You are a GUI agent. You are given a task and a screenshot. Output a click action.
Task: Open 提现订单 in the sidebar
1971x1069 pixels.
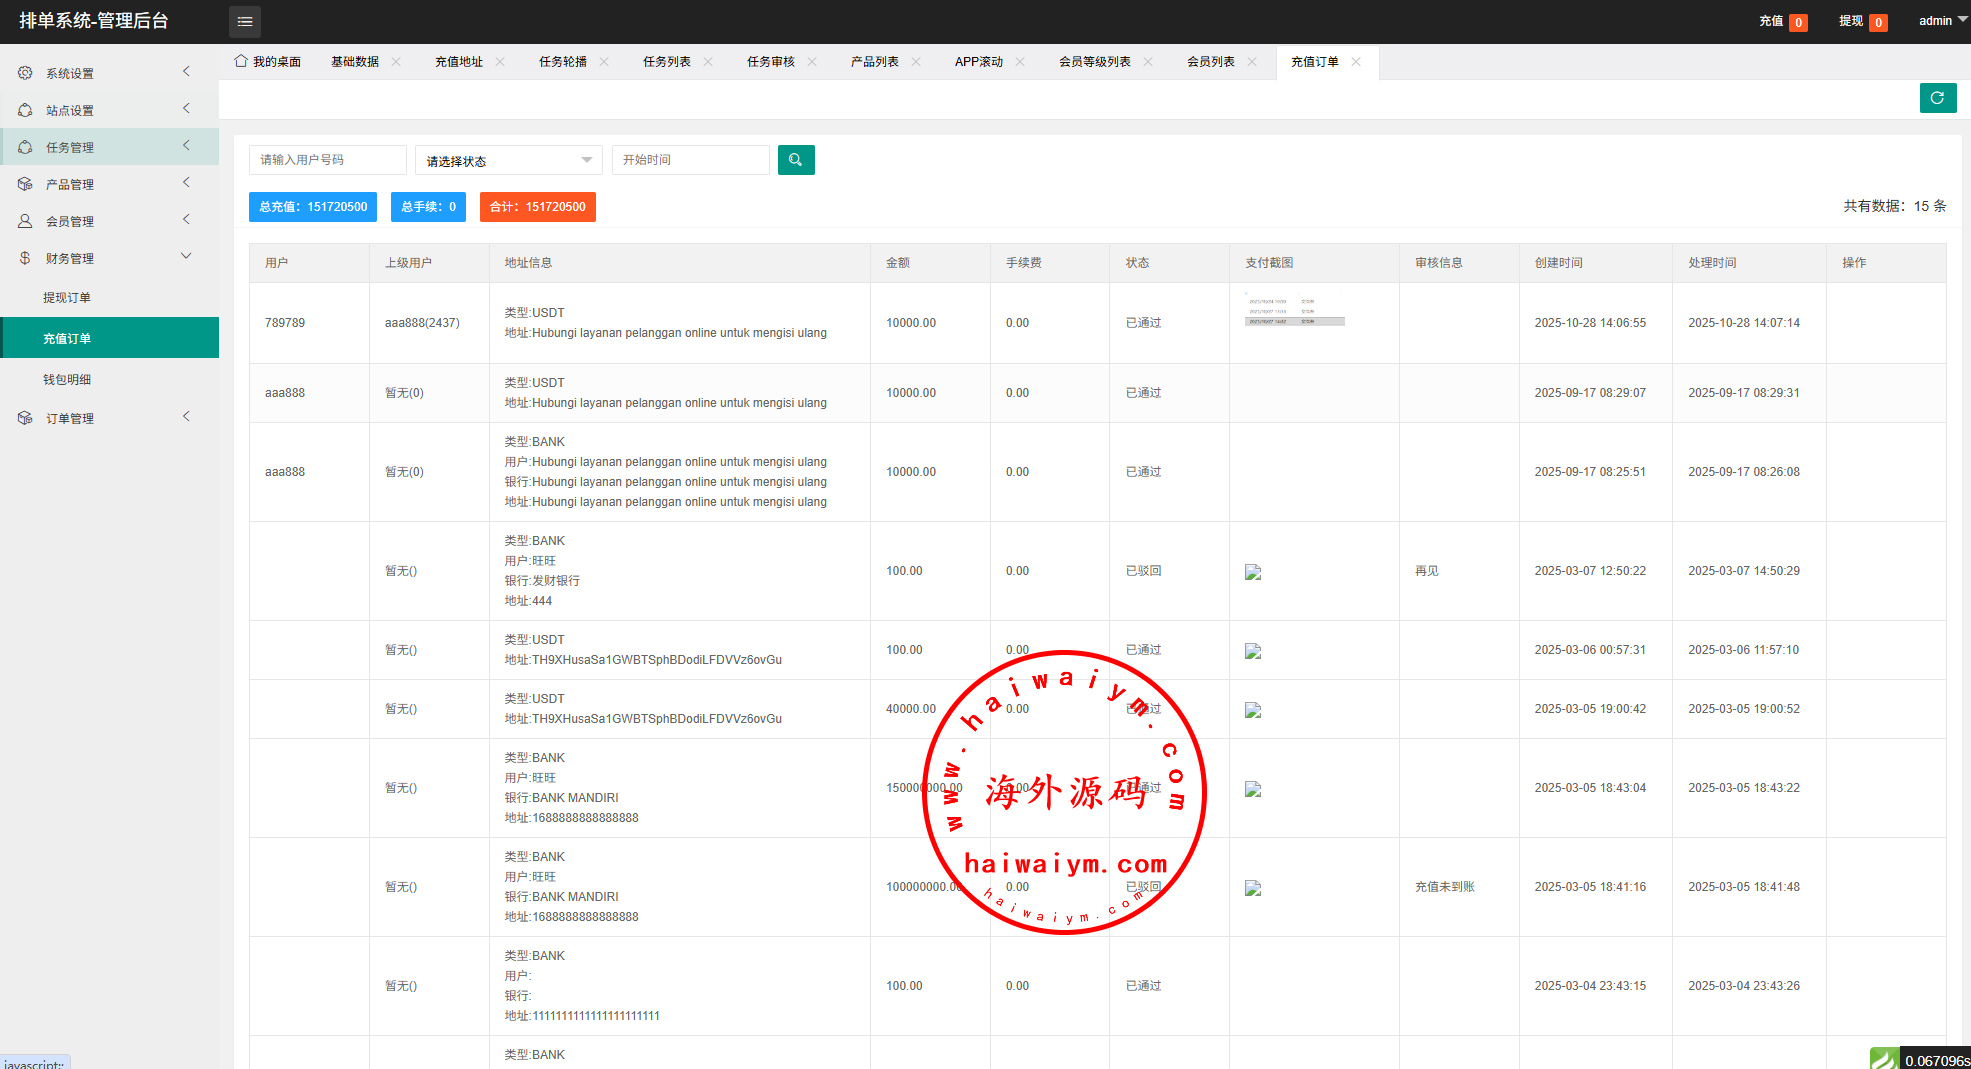(67, 298)
